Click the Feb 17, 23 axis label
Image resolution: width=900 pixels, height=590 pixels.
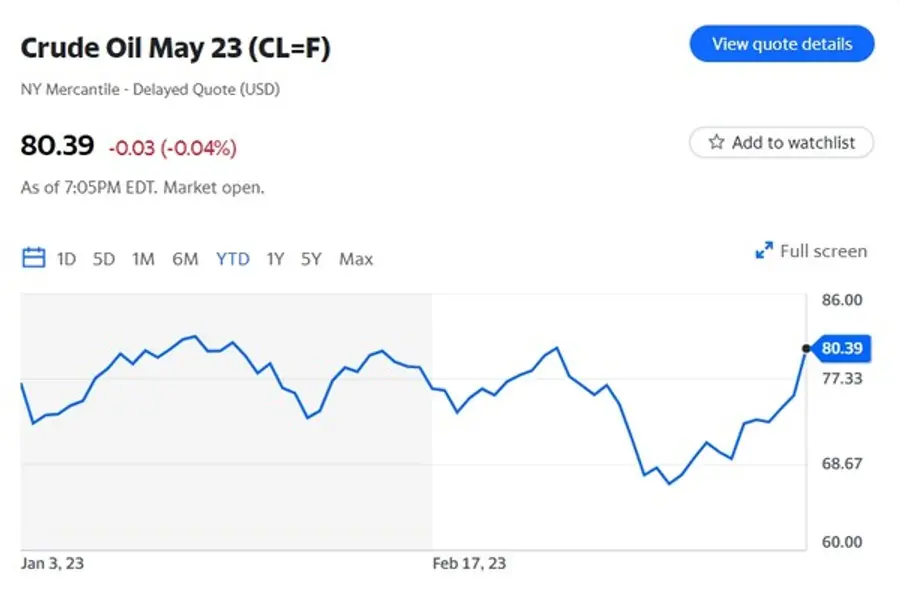click(467, 563)
